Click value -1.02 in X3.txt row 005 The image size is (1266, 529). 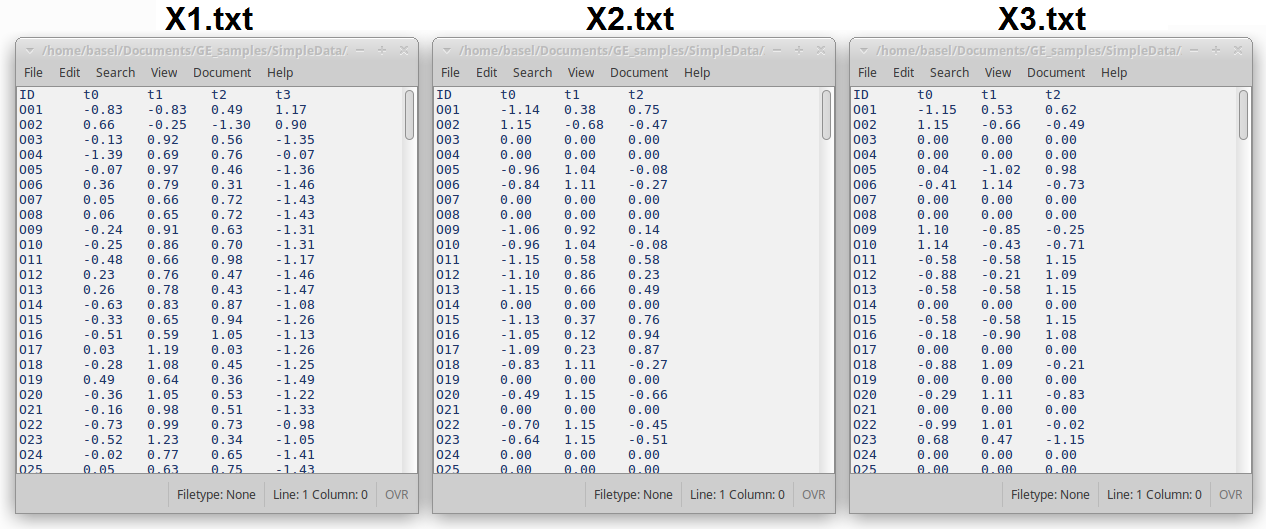coord(1001,170)
